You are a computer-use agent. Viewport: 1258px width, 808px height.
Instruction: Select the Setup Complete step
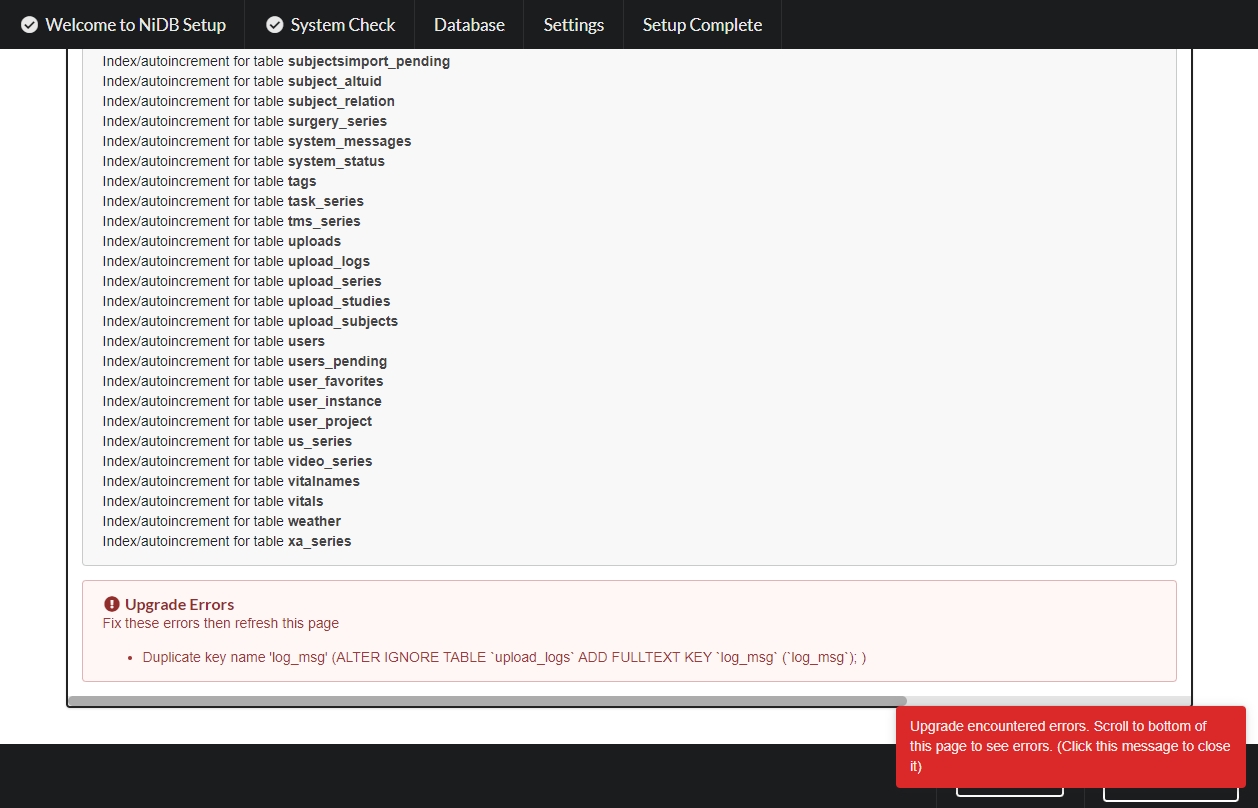pyautogui.click(x=702, y=25)
